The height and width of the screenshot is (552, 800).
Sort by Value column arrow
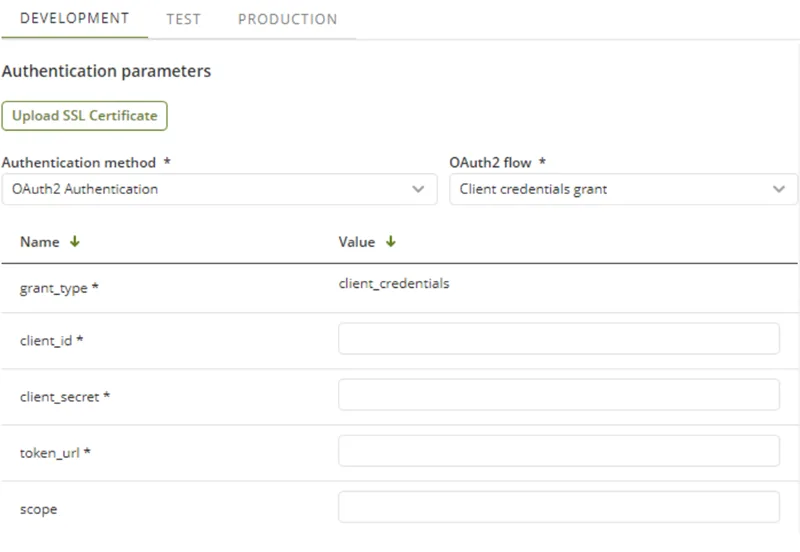coord(391,241)
